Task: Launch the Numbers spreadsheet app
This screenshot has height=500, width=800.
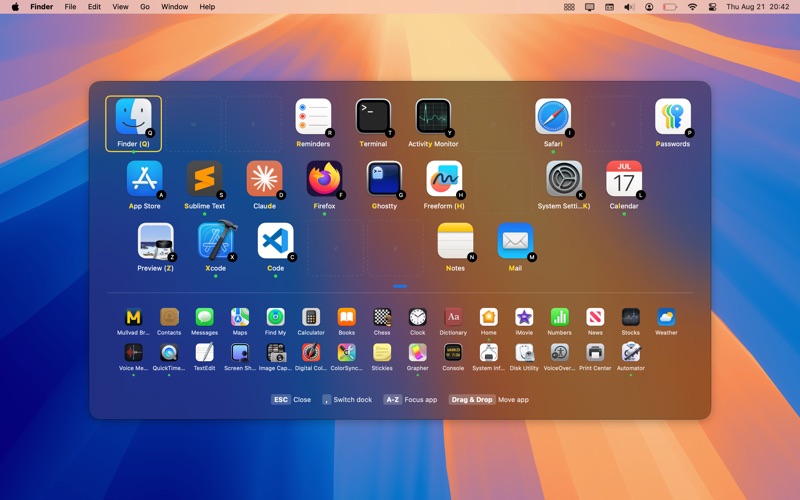Action: tap(560, 317)
